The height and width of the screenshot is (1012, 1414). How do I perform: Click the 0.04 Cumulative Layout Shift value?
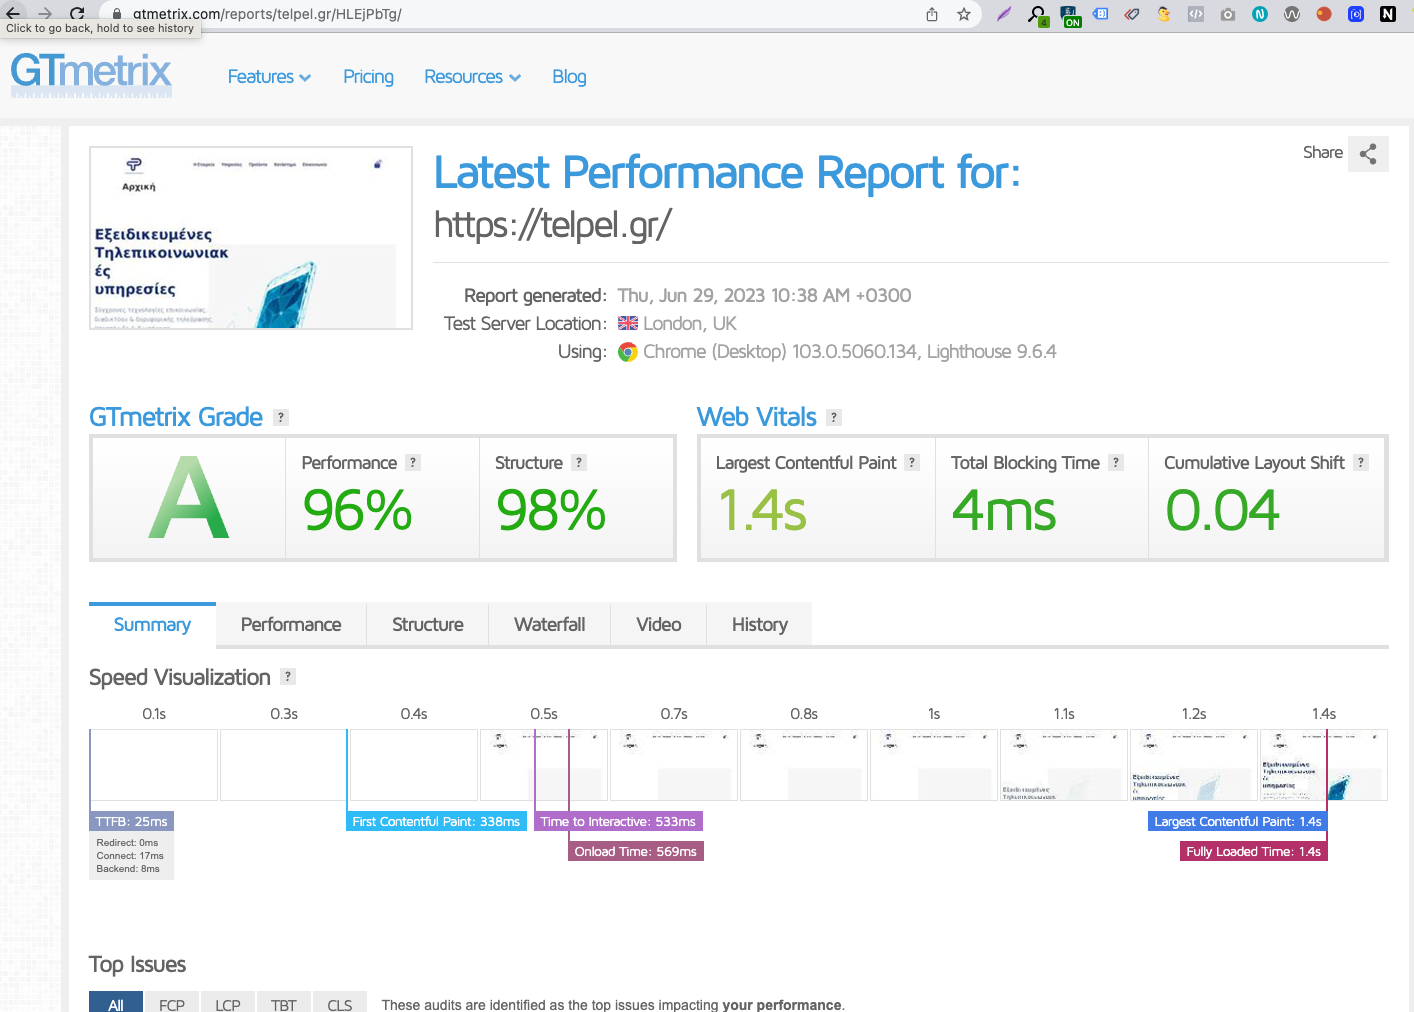[1222, 510]
